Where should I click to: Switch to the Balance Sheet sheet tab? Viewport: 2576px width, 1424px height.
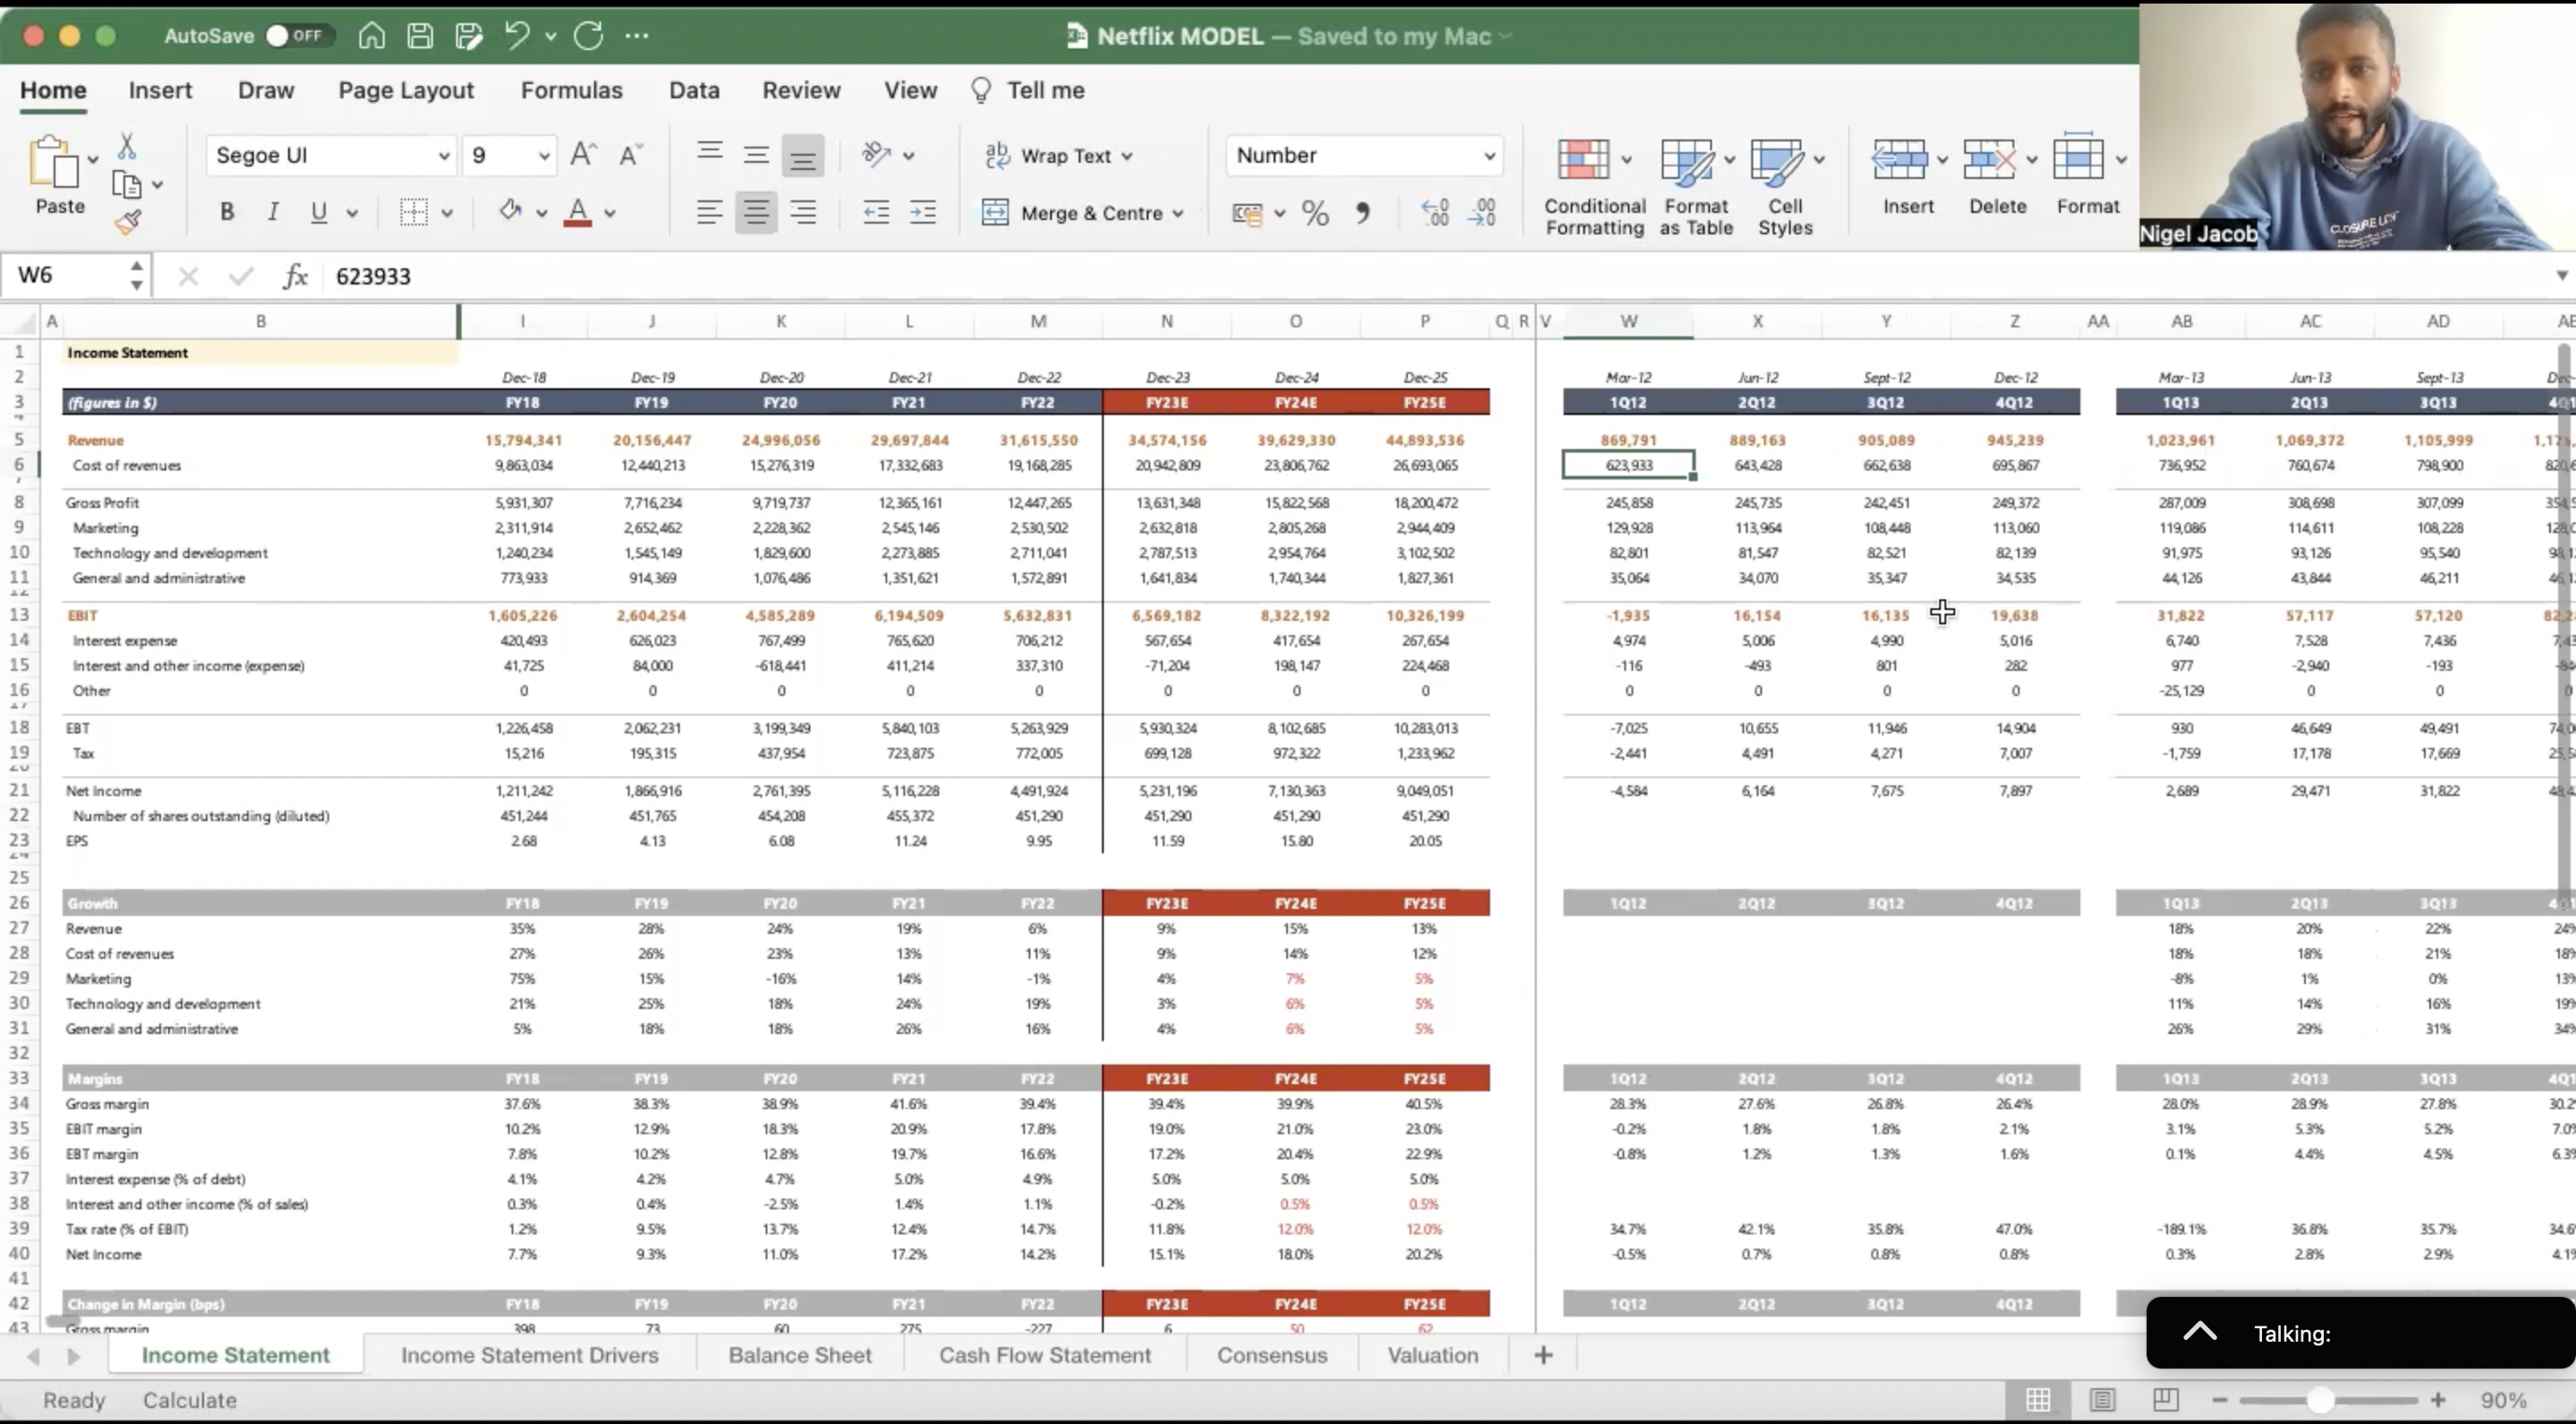click(x=800, y=1355)
